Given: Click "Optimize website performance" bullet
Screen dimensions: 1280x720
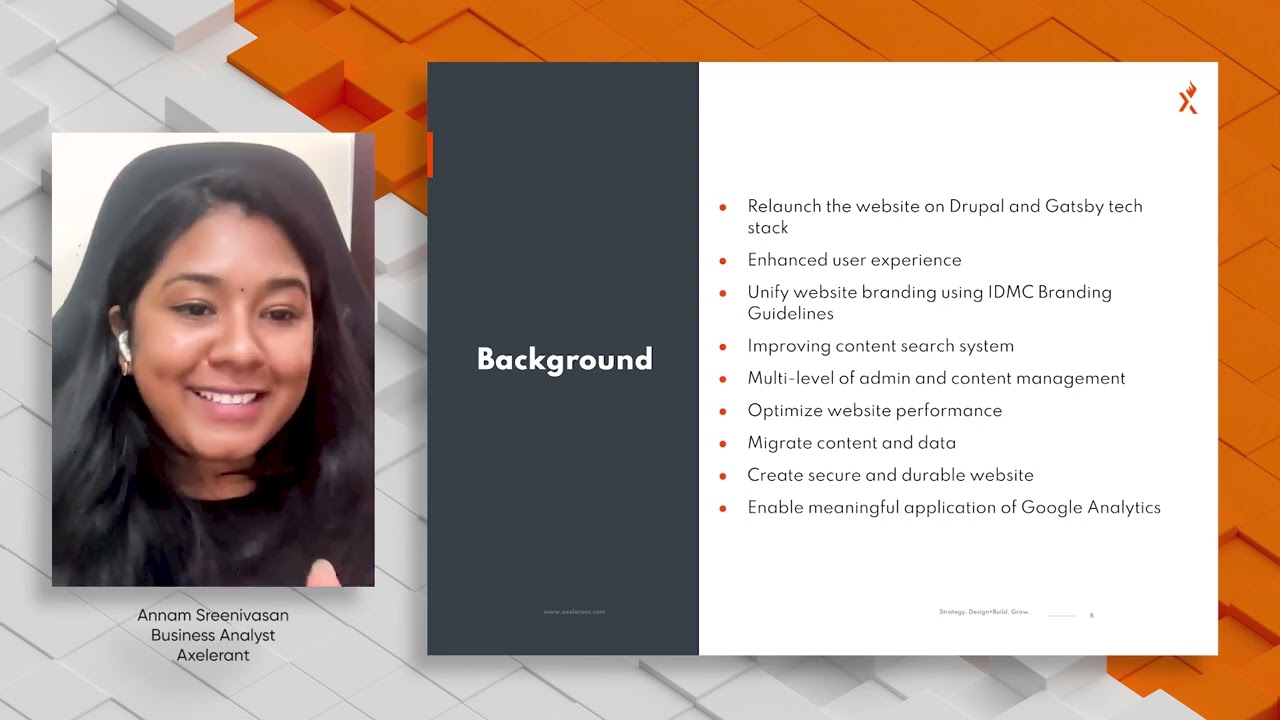Looking at the screenshot, I should click(x=874, y=411).
